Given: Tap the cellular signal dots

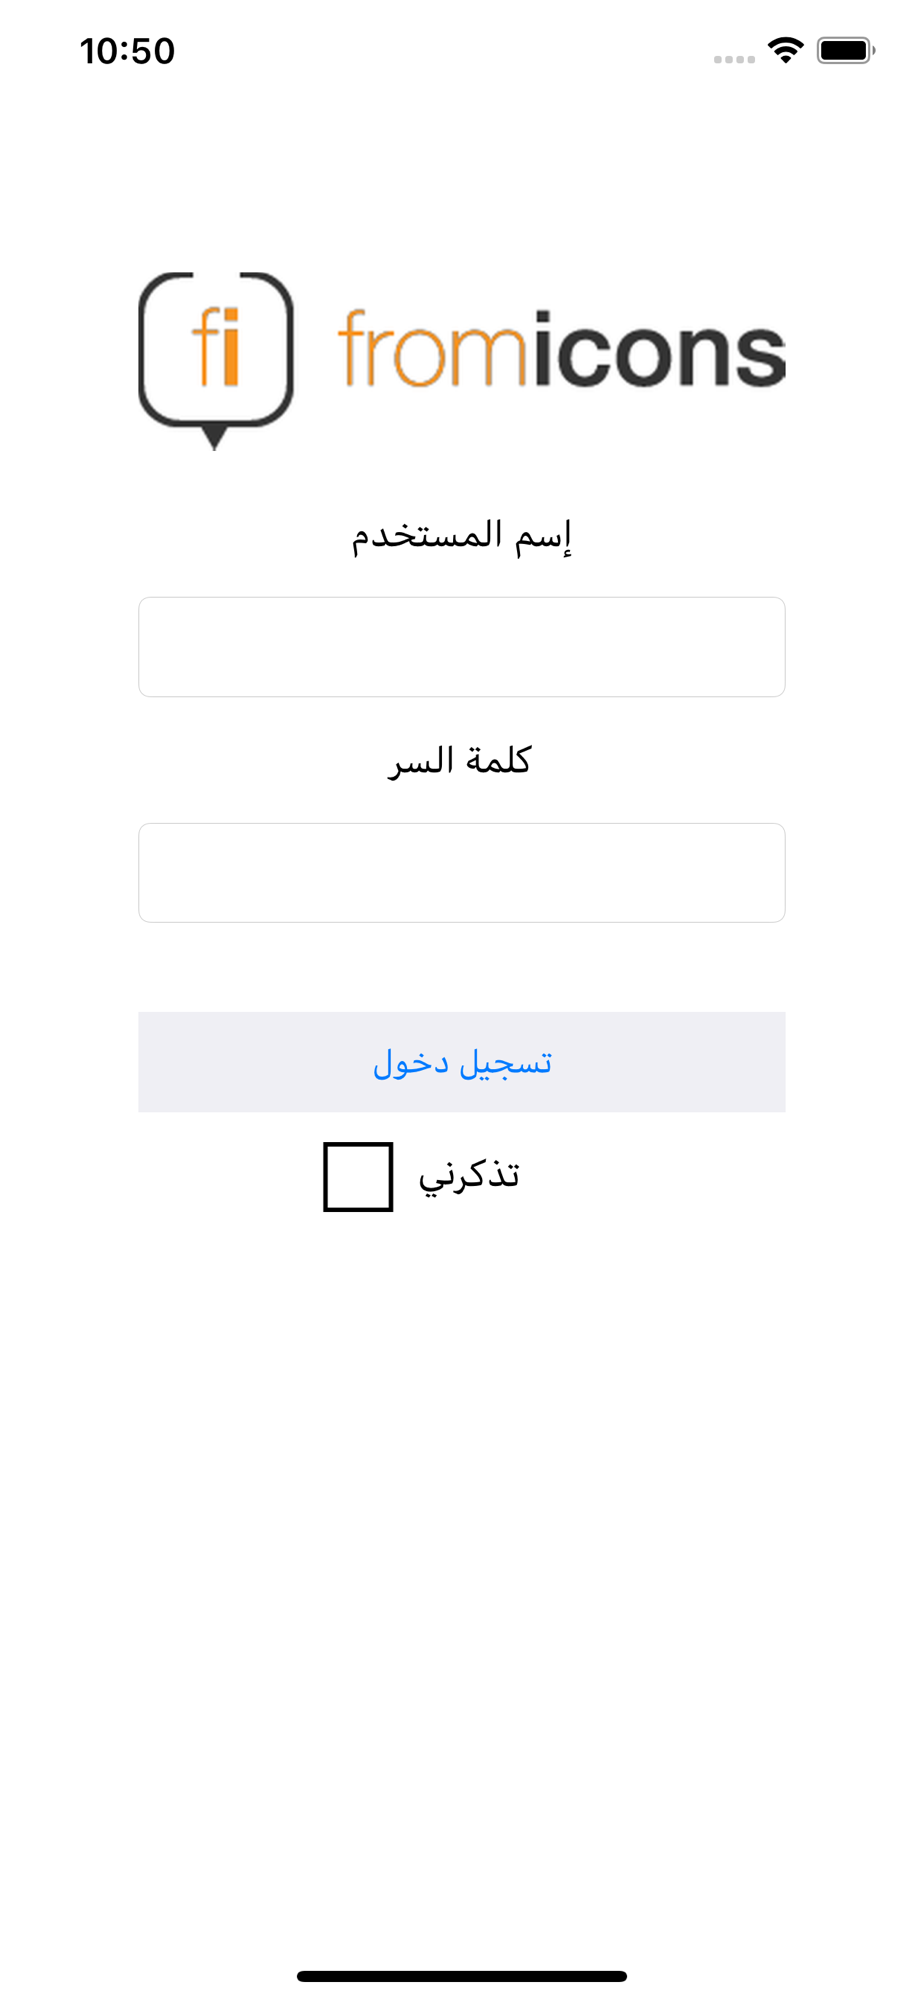Looking at the screenshot, I should [x=734, y=59].
